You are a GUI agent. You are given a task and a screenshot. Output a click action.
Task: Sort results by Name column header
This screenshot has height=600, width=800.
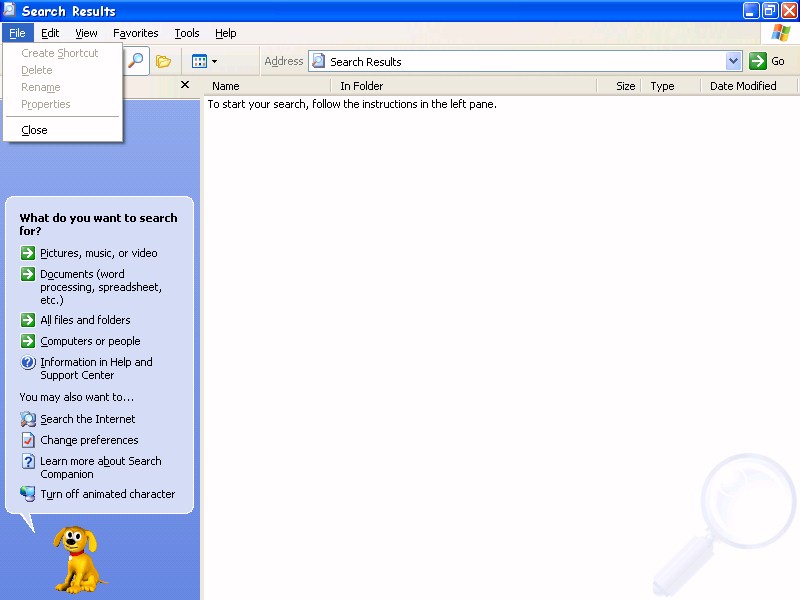268,86
